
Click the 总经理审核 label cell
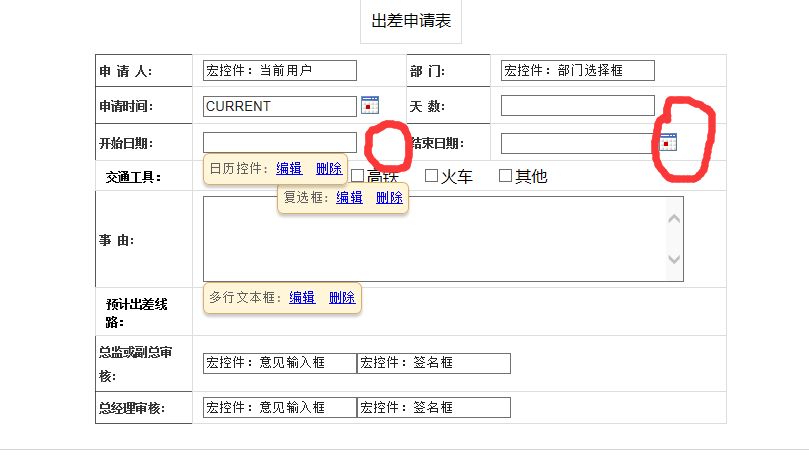point(144,408)
